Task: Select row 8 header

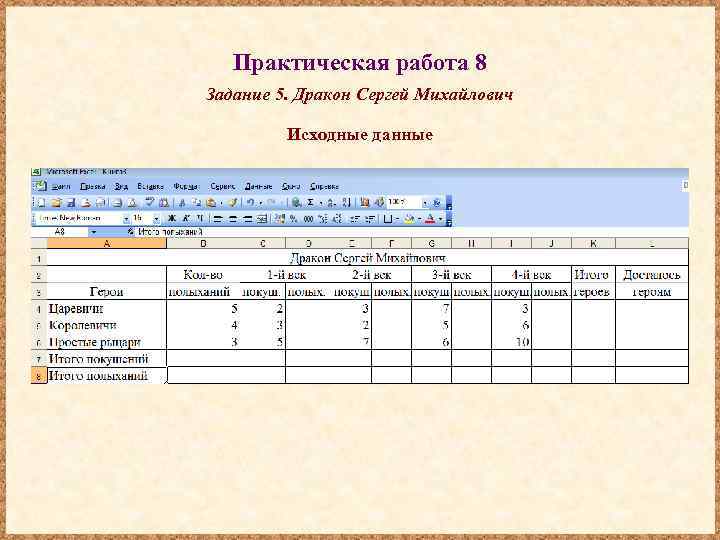Action: coord(39,376)
